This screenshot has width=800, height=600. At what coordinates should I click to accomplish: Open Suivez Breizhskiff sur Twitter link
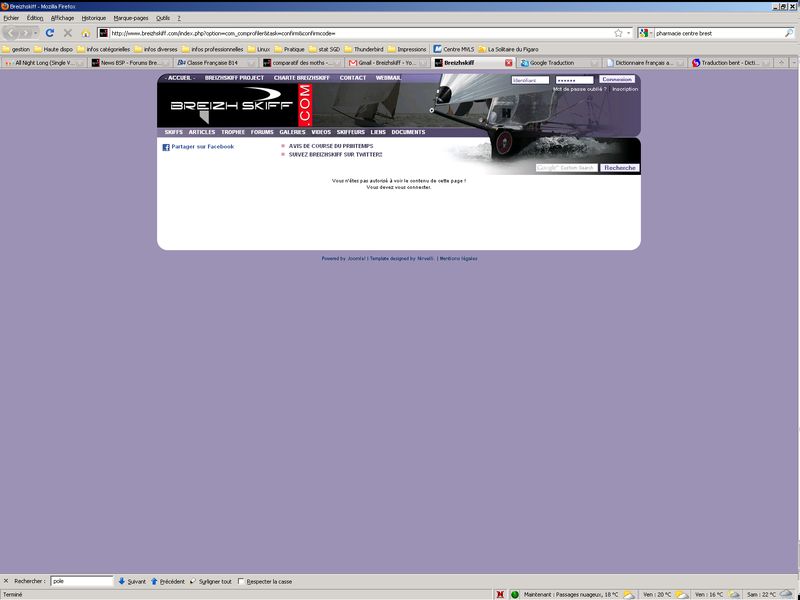[x=335, y=155]
